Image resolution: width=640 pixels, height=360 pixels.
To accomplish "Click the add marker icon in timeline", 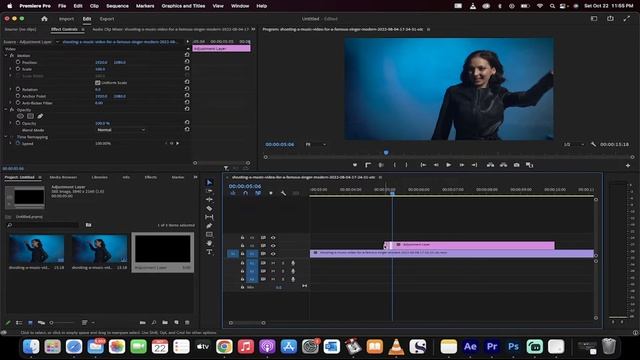I will point(271,193).
